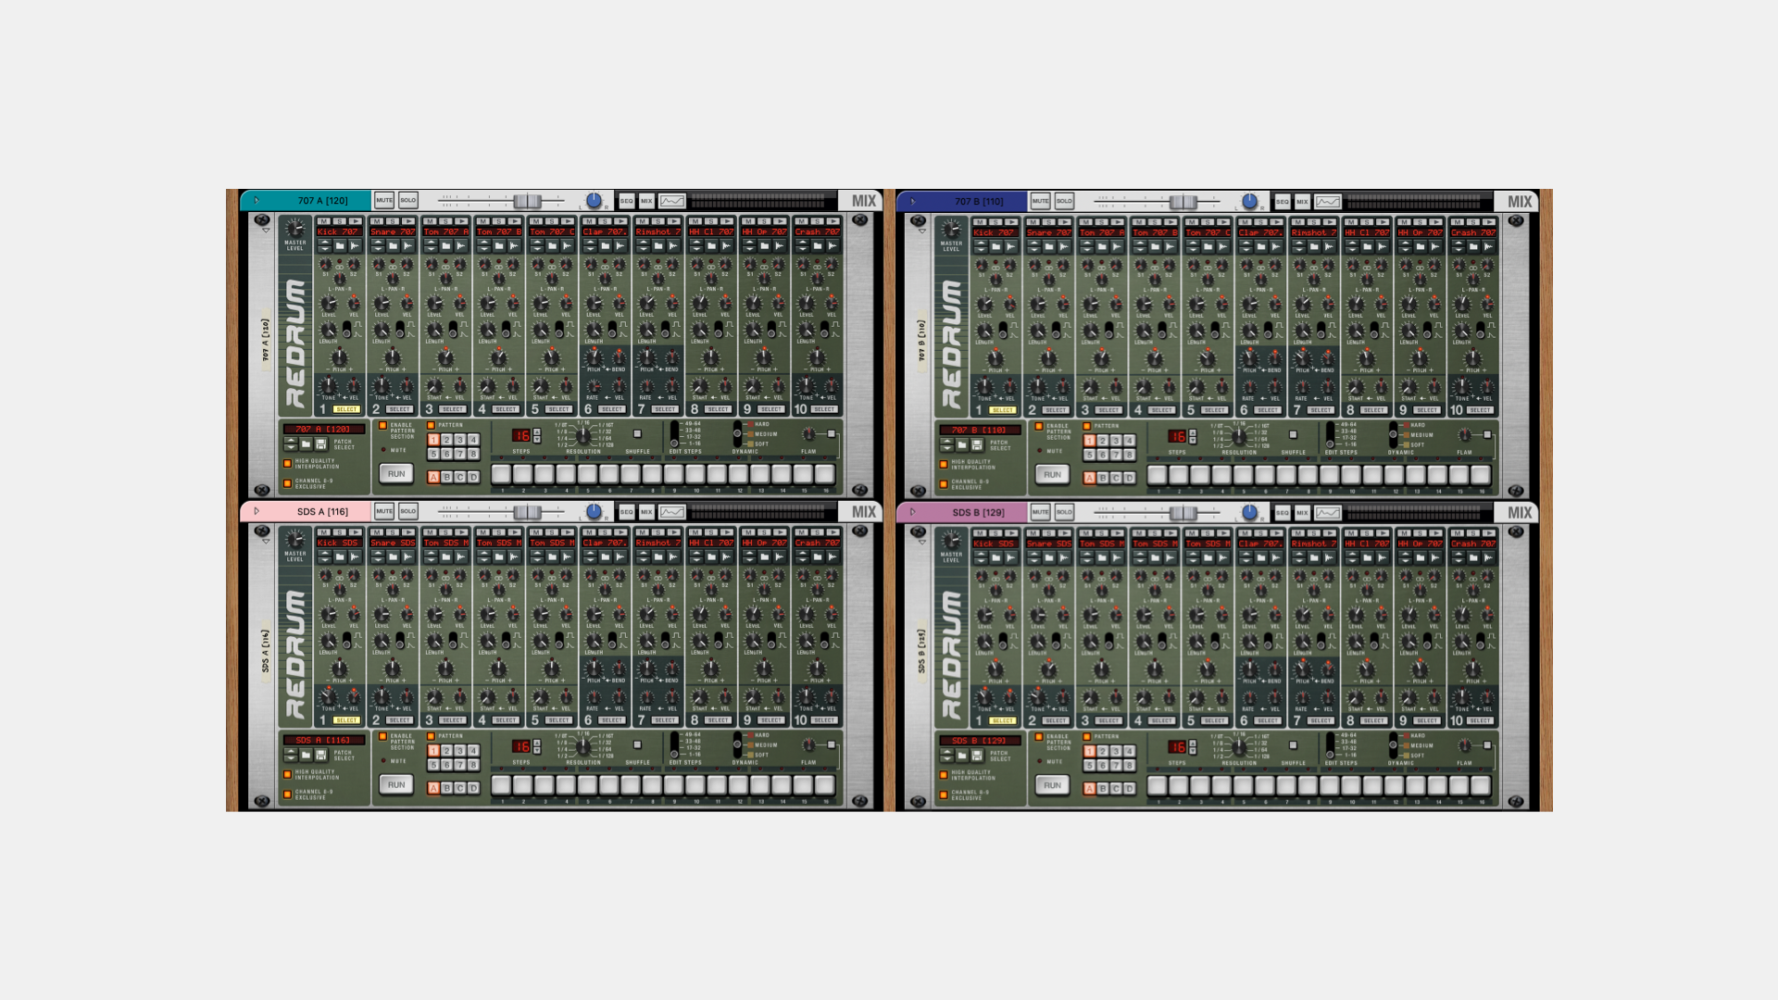Select pattern bank B in 707 A
The height and width of the screenshot is (1000, 1778).
447,477
